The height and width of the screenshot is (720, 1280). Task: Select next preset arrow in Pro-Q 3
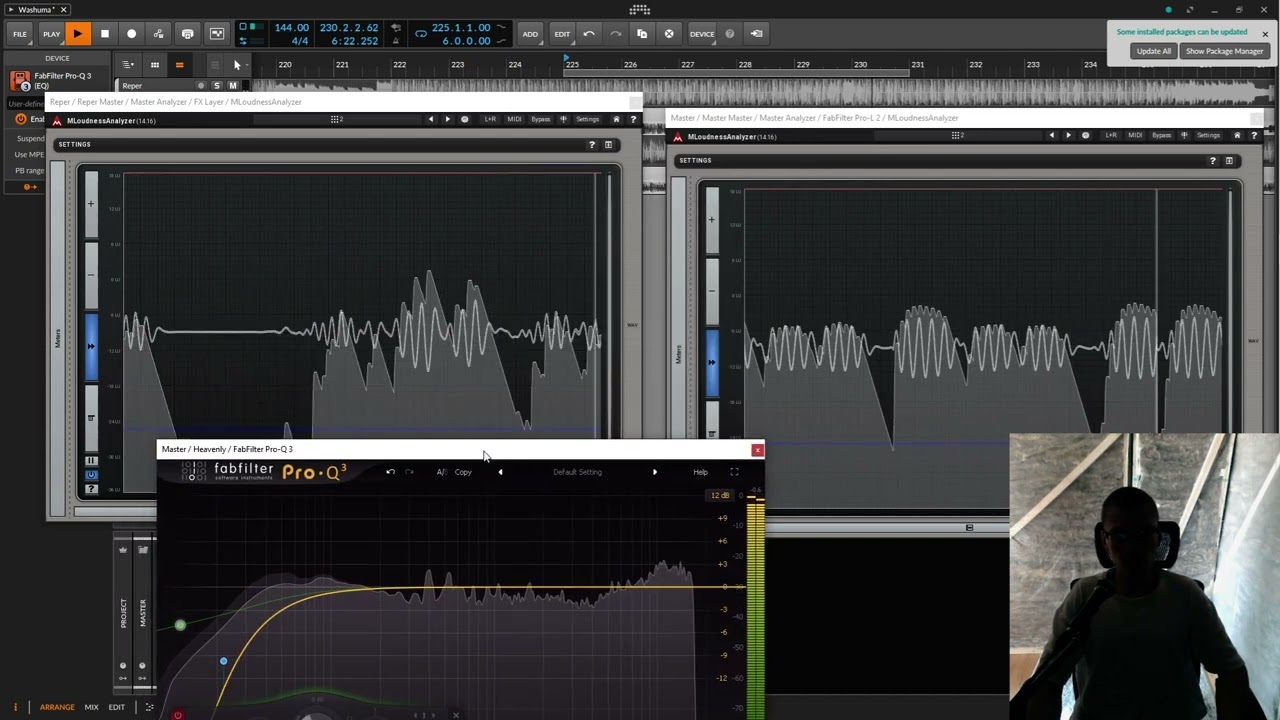pos(655,472)
